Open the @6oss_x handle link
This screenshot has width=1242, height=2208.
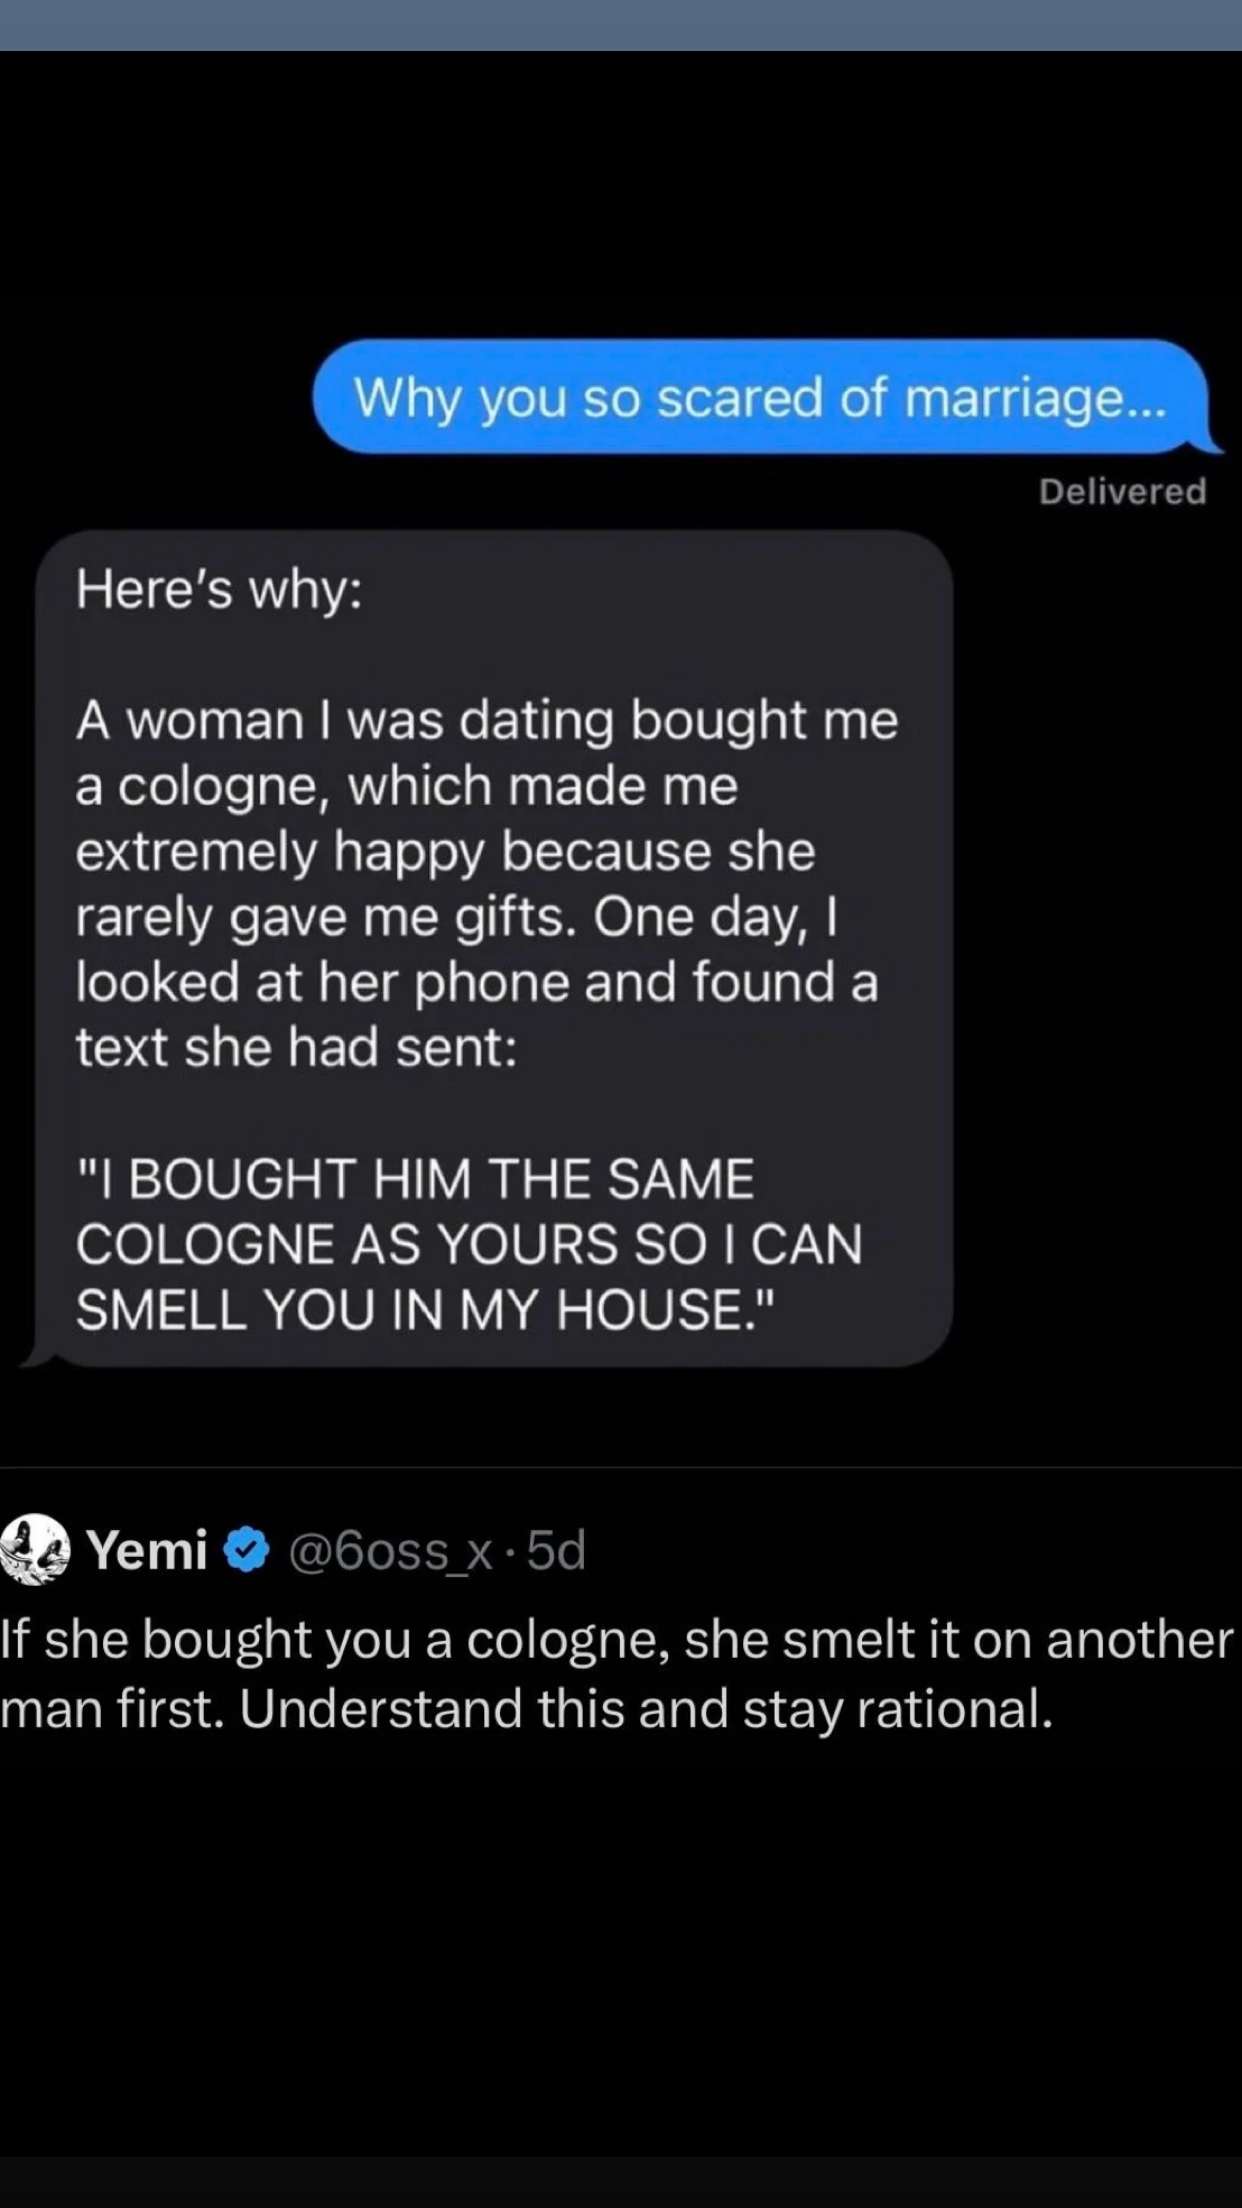pos(390,1551)
